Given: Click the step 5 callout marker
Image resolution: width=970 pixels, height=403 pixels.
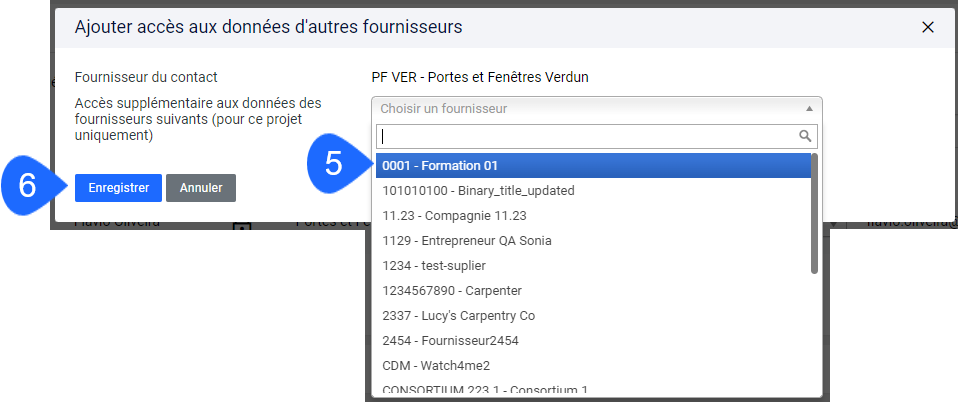Looking at the screenshot, I should (337, 165).
